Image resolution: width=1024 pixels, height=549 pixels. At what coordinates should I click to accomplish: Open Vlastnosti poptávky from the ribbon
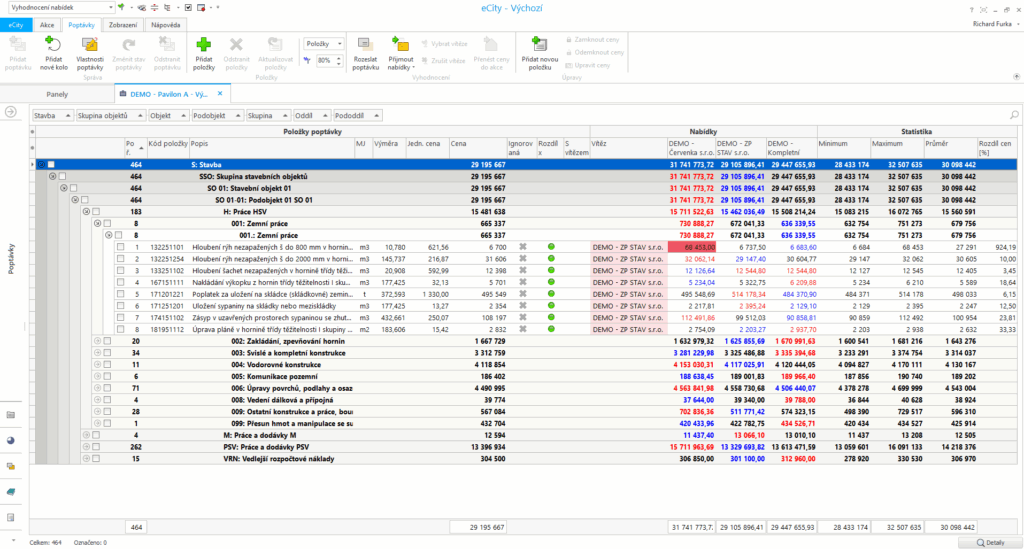click(90, 46)
